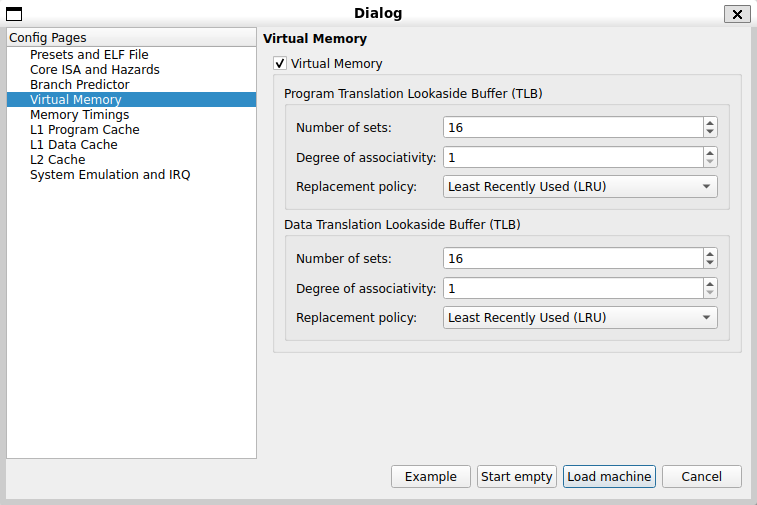
Task: Increase Data TLB degree of associativity
Action: click(x=710, y=284)
